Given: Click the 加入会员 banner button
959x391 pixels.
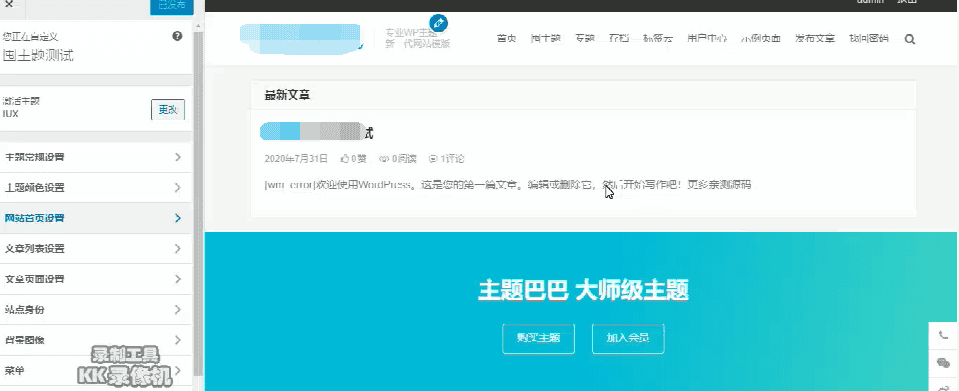Looking at the screenshot, I should [628, 338].
